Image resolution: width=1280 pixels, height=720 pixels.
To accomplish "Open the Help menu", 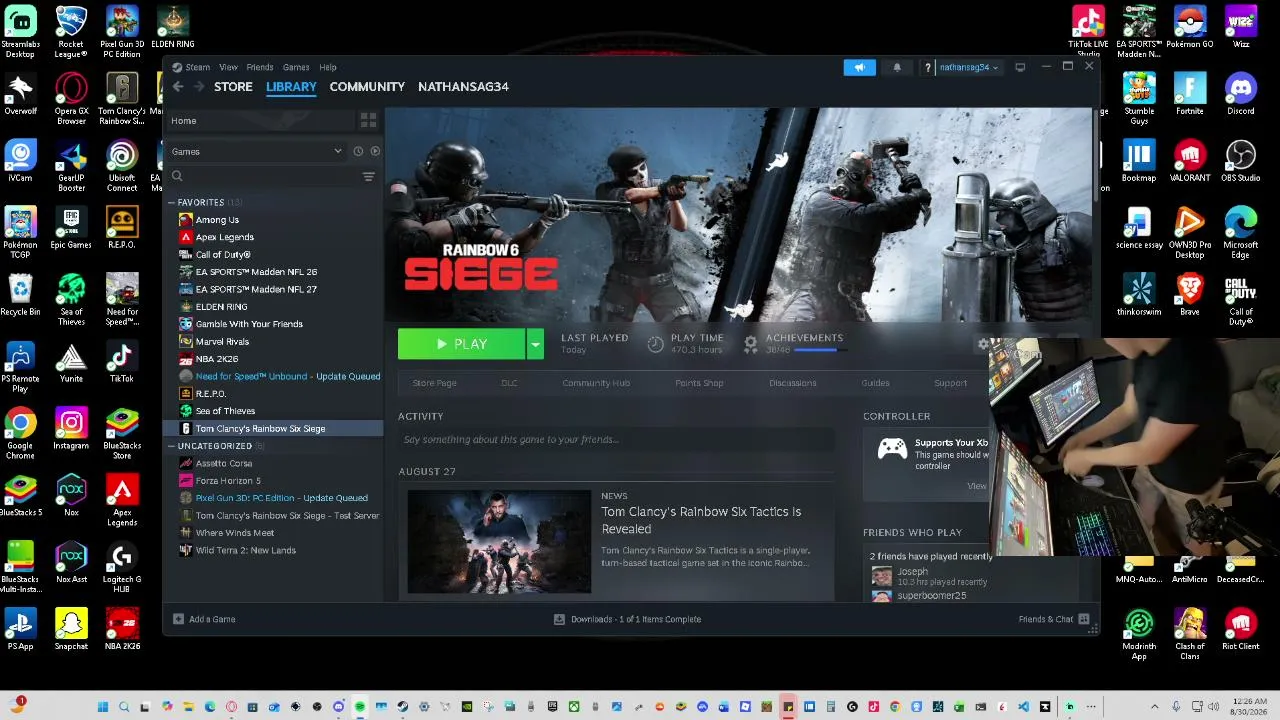I will (x=328, y=67).
